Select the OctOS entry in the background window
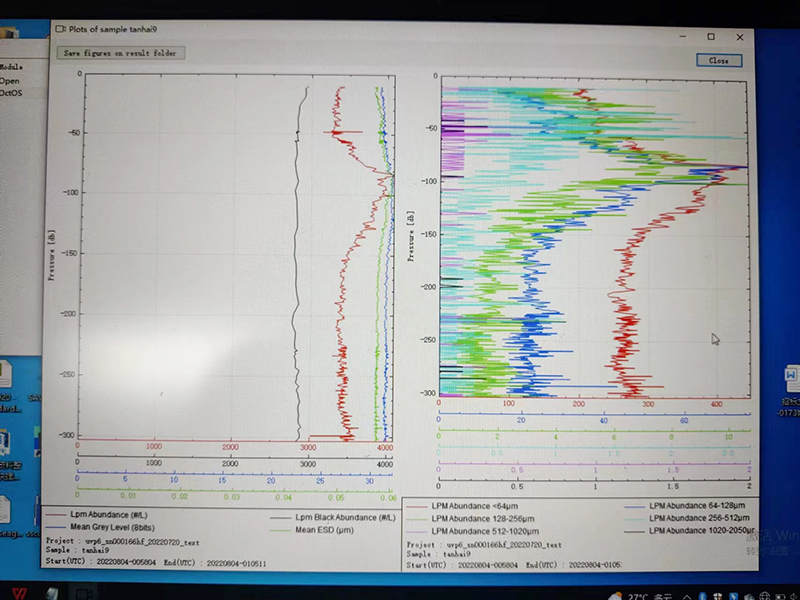 pos(11,93)
